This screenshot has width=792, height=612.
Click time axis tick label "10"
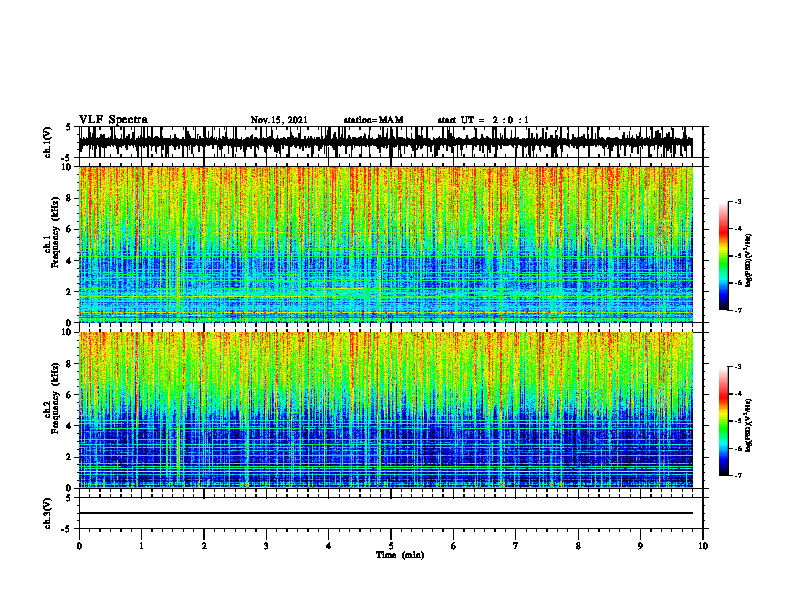click(x=703, y=546)
